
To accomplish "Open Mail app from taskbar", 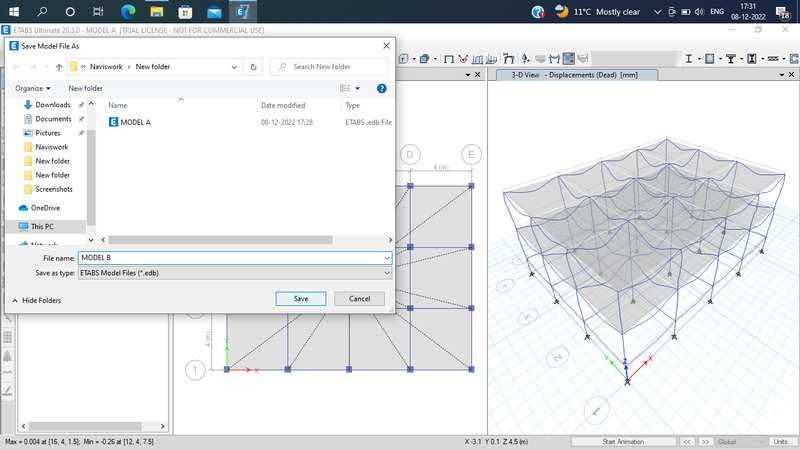I will (x=214, y=11).
